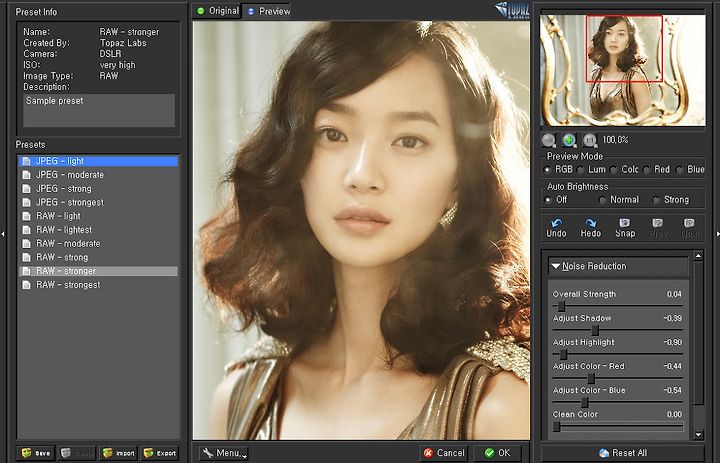Select the RAW - strongest preset
Image resolution: width=720 pixels, height=463 pixels.
(98, 285)
